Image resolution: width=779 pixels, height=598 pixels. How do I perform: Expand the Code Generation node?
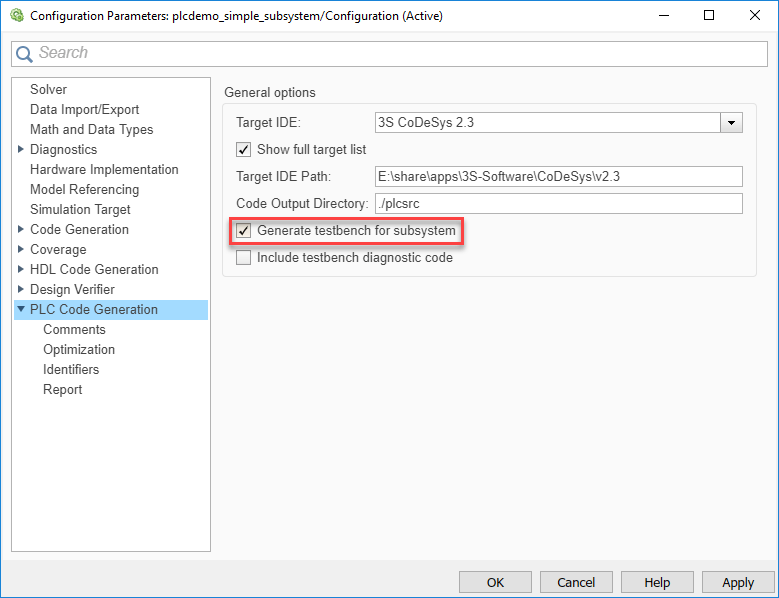[21, 229]
